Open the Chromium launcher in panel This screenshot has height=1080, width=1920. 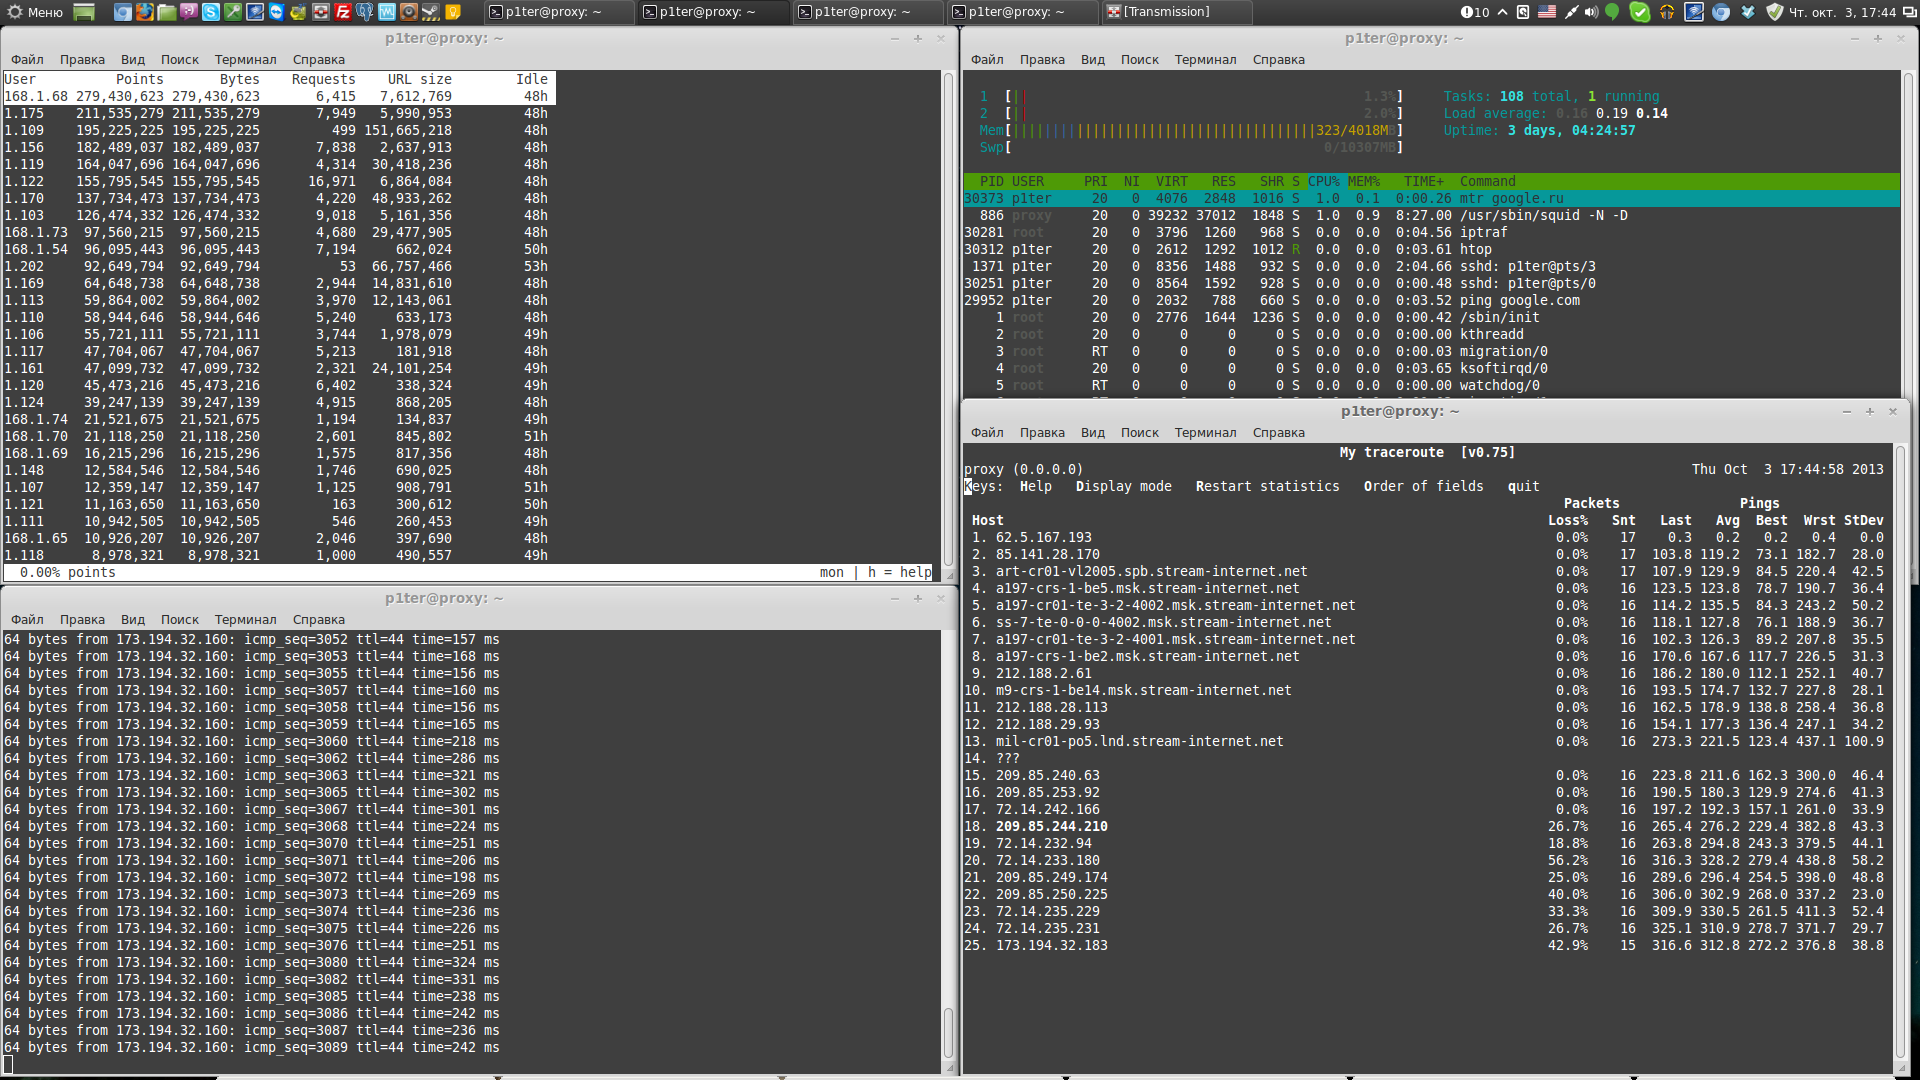pos(123,12)
